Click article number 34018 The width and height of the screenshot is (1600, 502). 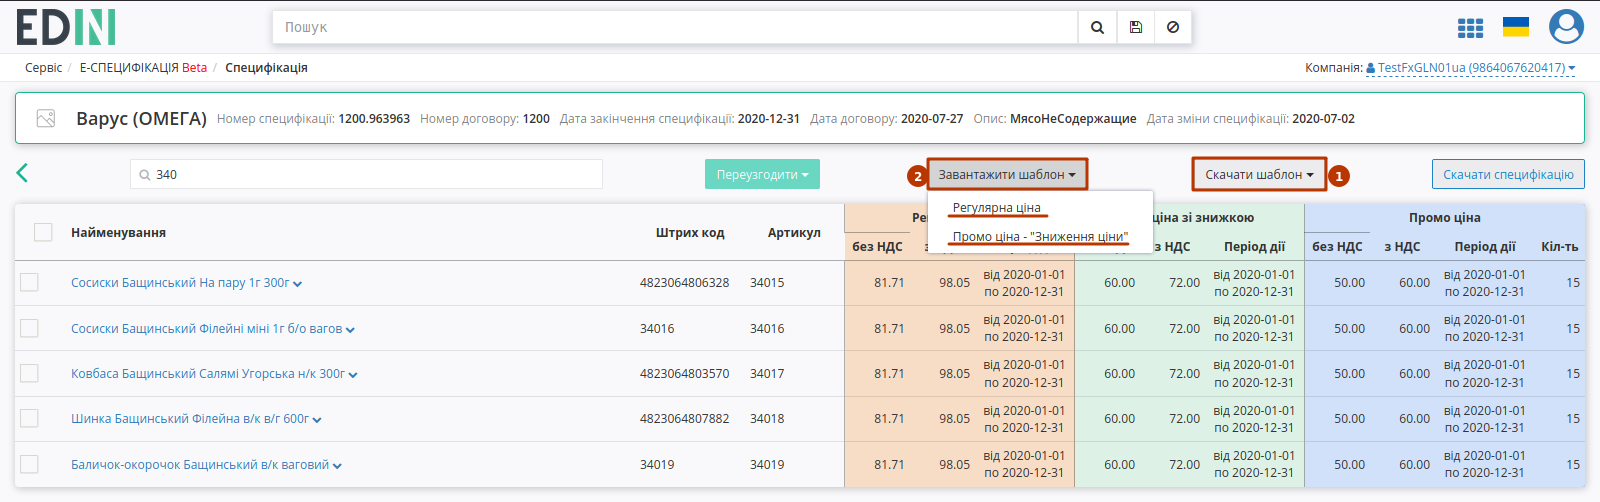[767, 419]
